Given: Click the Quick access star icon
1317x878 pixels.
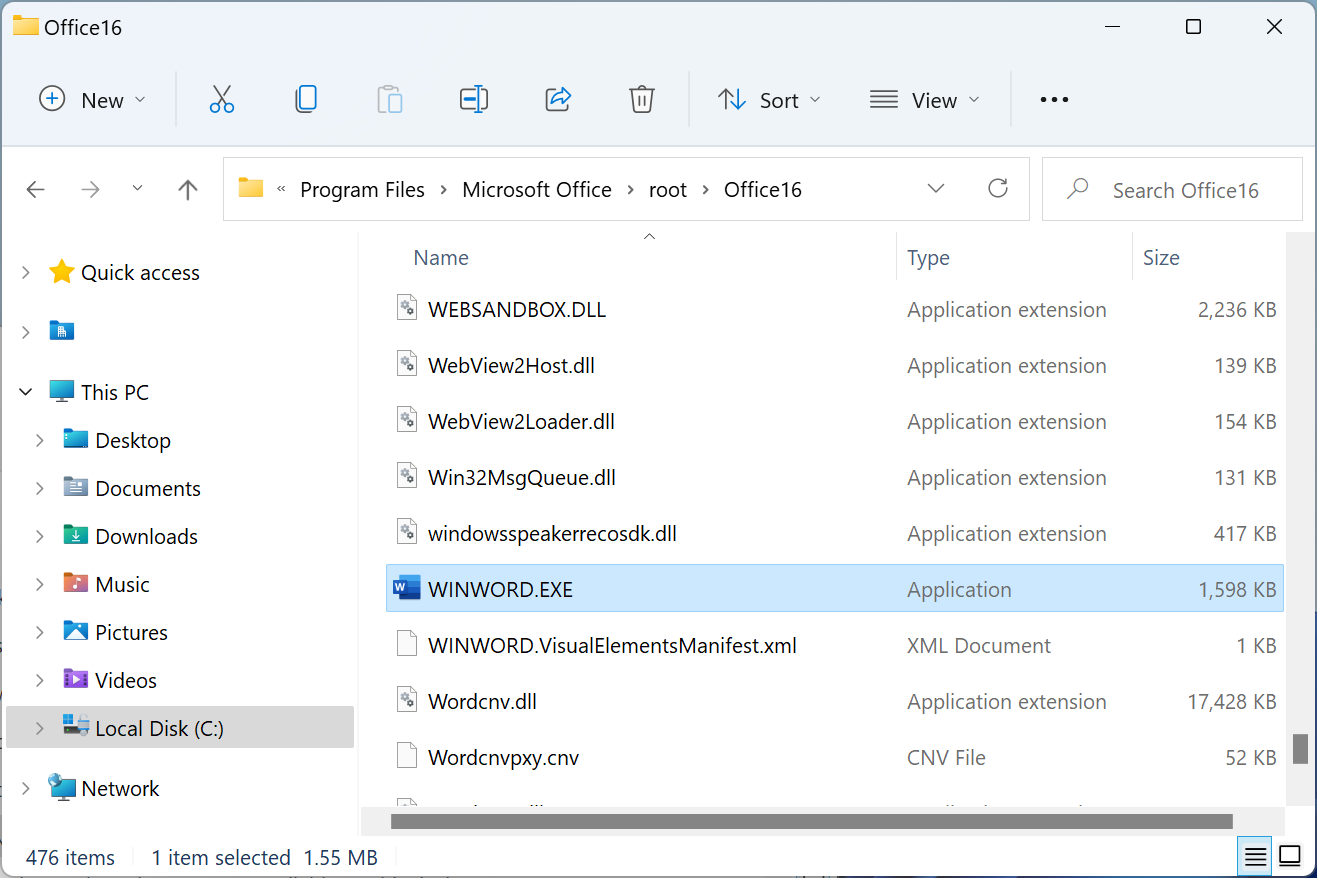Looking at the screenshot, I should click(x=62, y=272).
